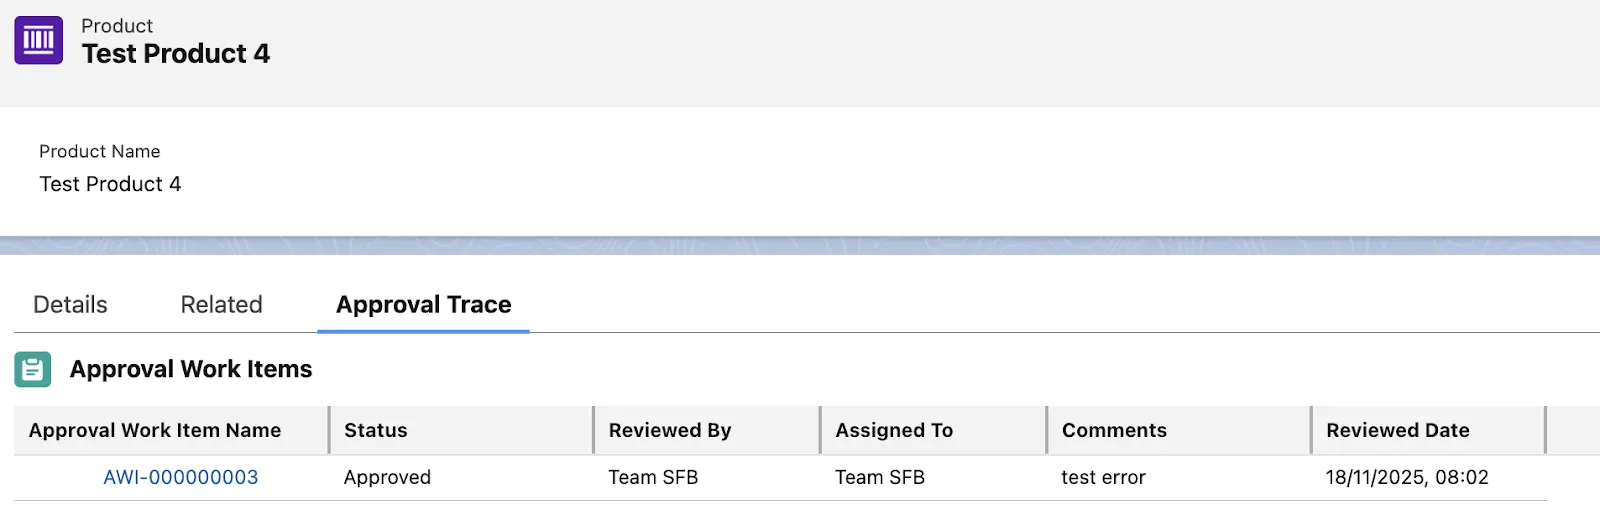Click the Approved status cell

(387, 478)
